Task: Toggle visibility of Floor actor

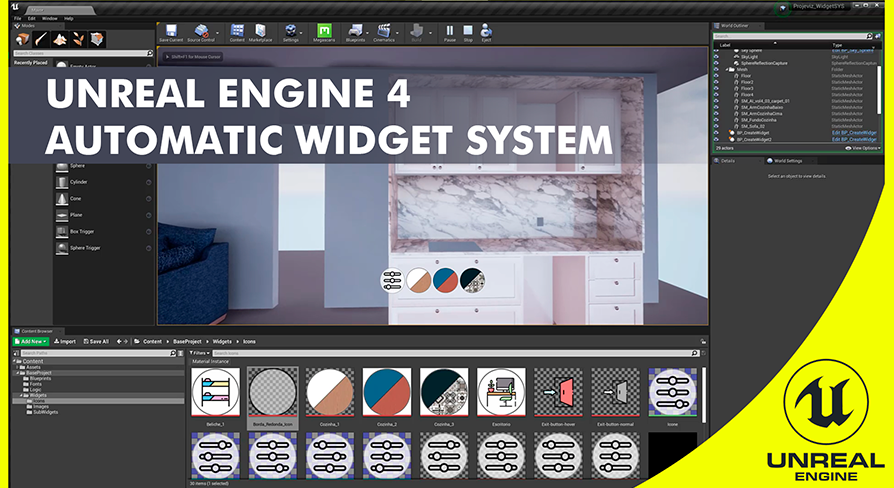Action: click(716, 76)
